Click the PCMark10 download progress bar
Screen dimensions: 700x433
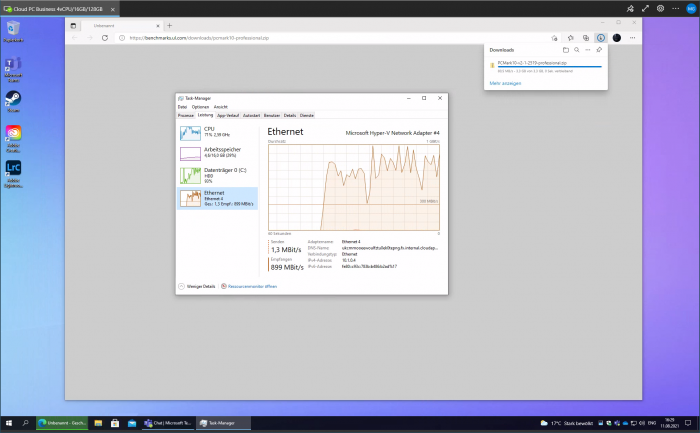point(550,67)
